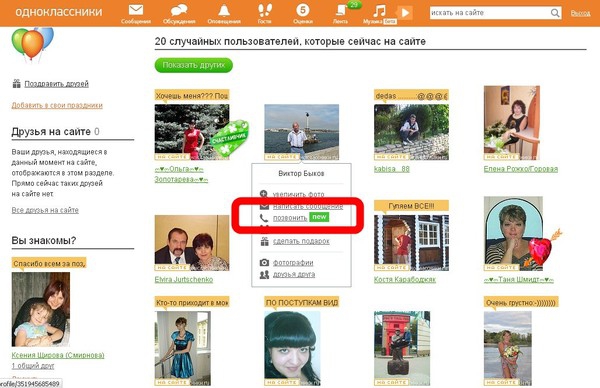Open Добавить в свои праздники link
600x388 pixels.
click(57, 105)
